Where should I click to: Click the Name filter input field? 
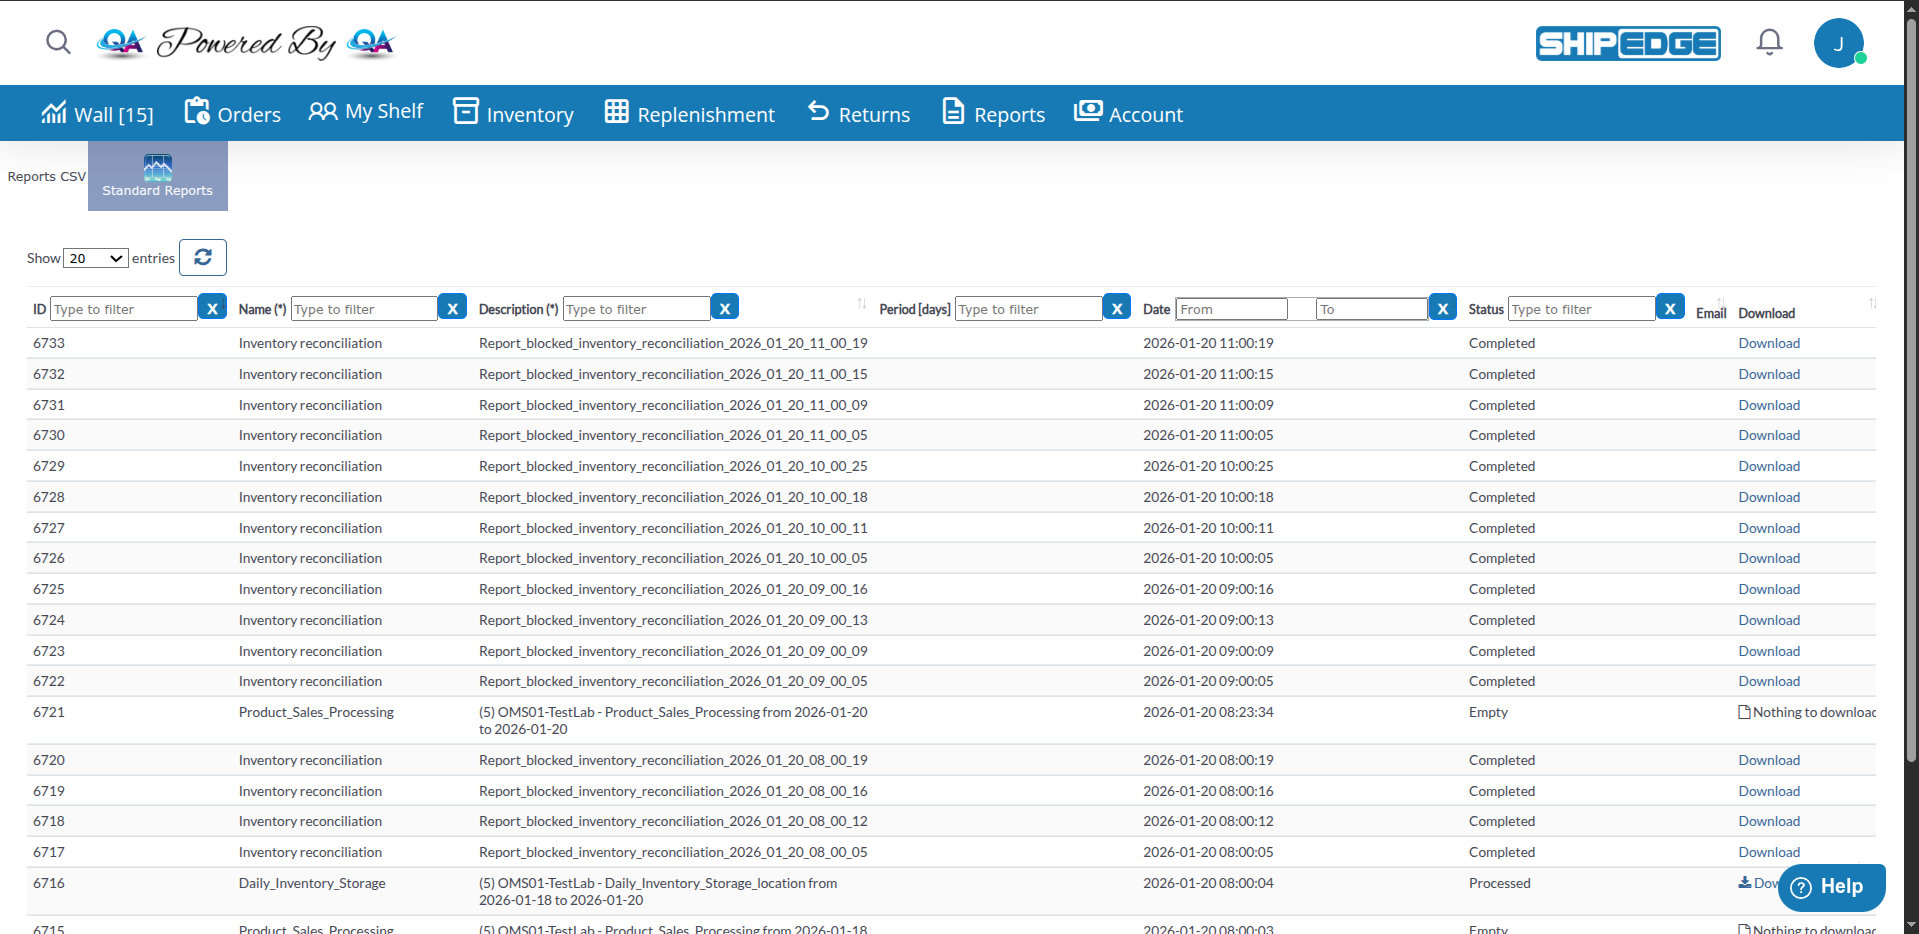(364, 309)
